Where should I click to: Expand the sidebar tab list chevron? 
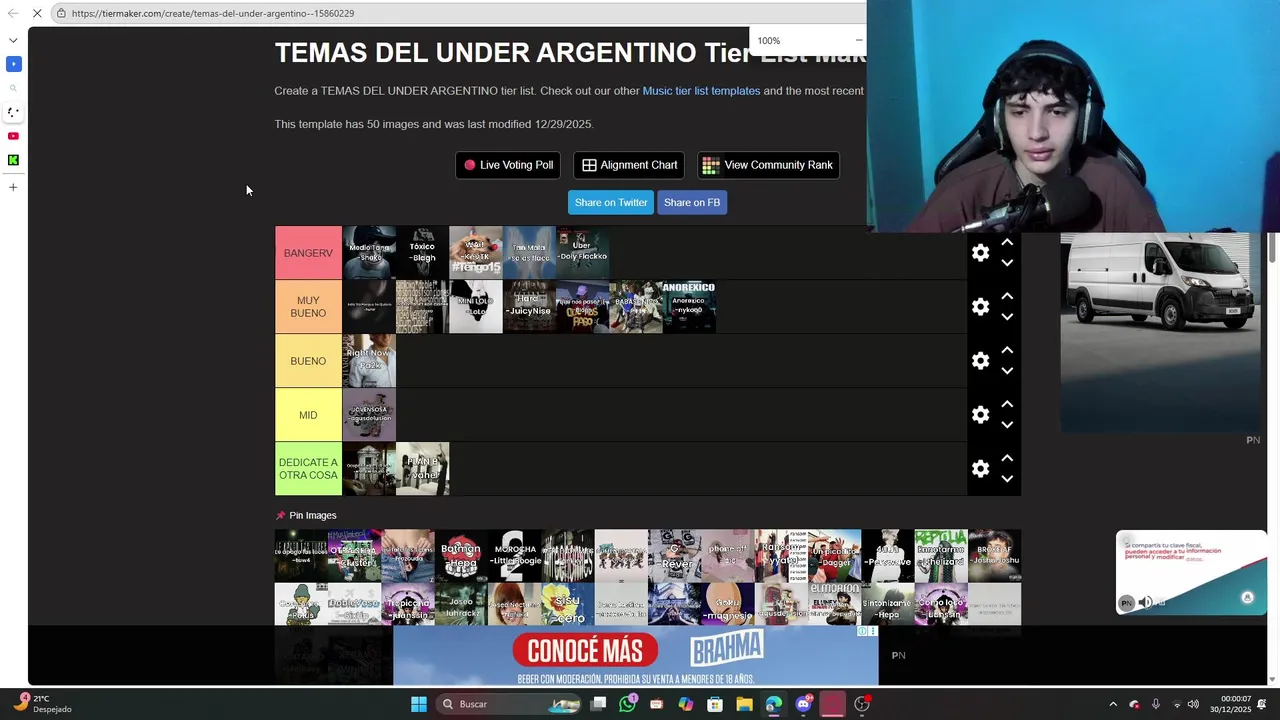pos(13,40)
